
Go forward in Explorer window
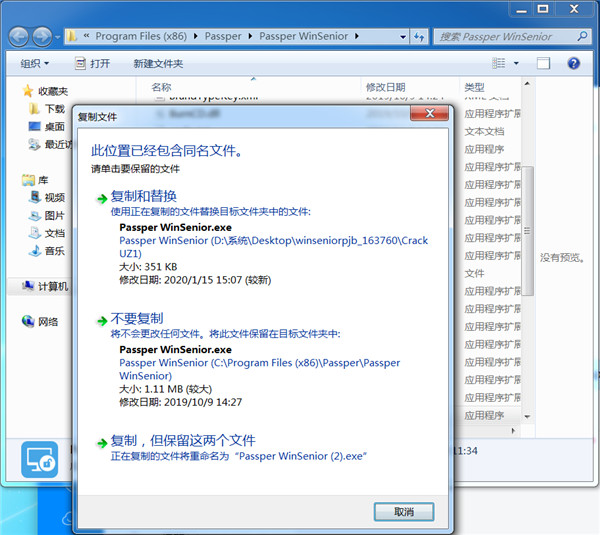(42, 37)
